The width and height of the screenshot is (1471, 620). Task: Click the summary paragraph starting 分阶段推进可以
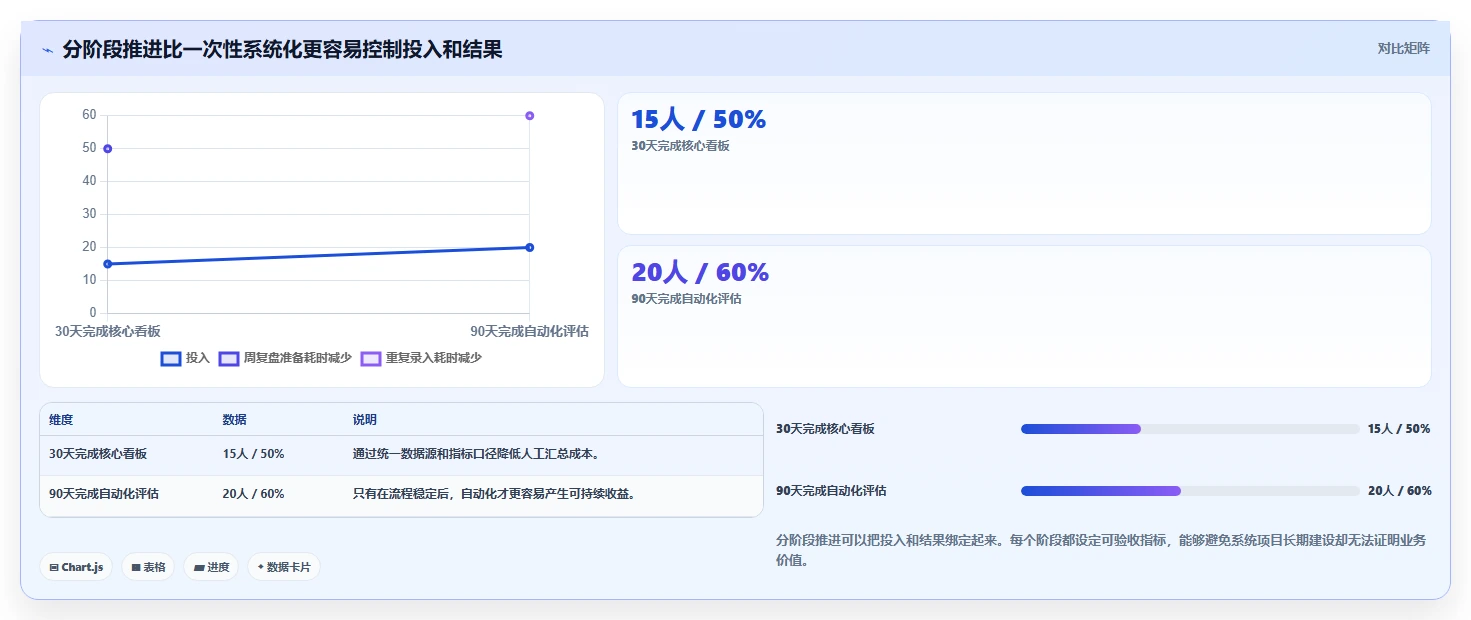1101,550
